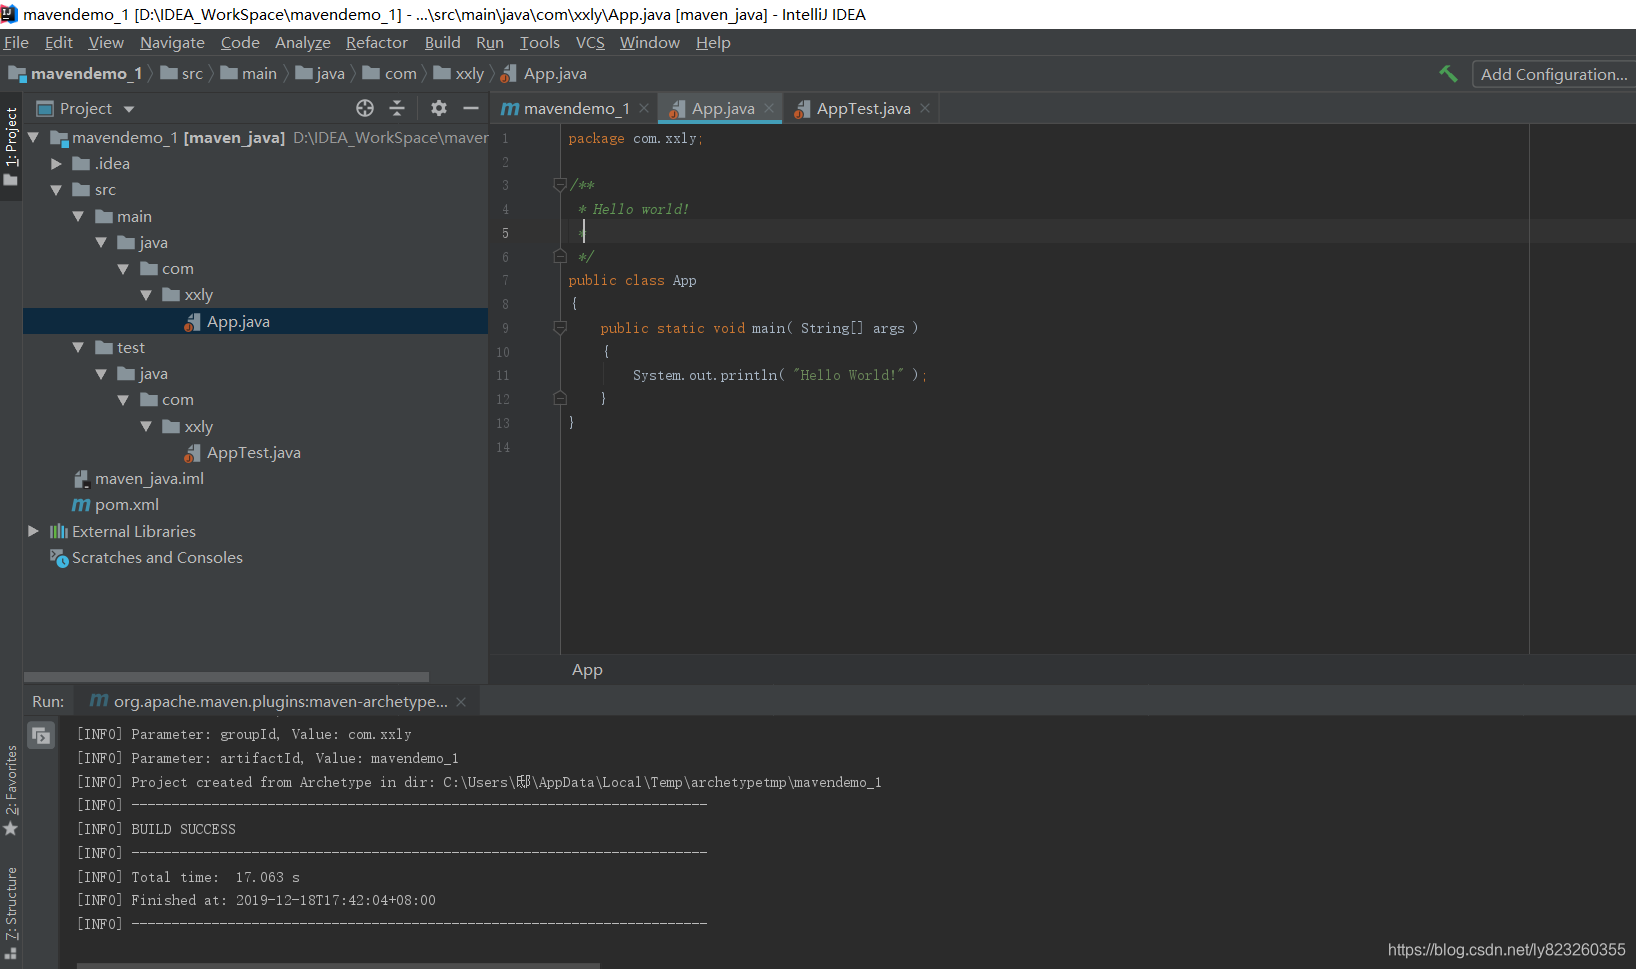Image resolution: width=1636 pixels, height=969 pixels.
Task: Open the Project view dropdown
Action: pos(129,109)
